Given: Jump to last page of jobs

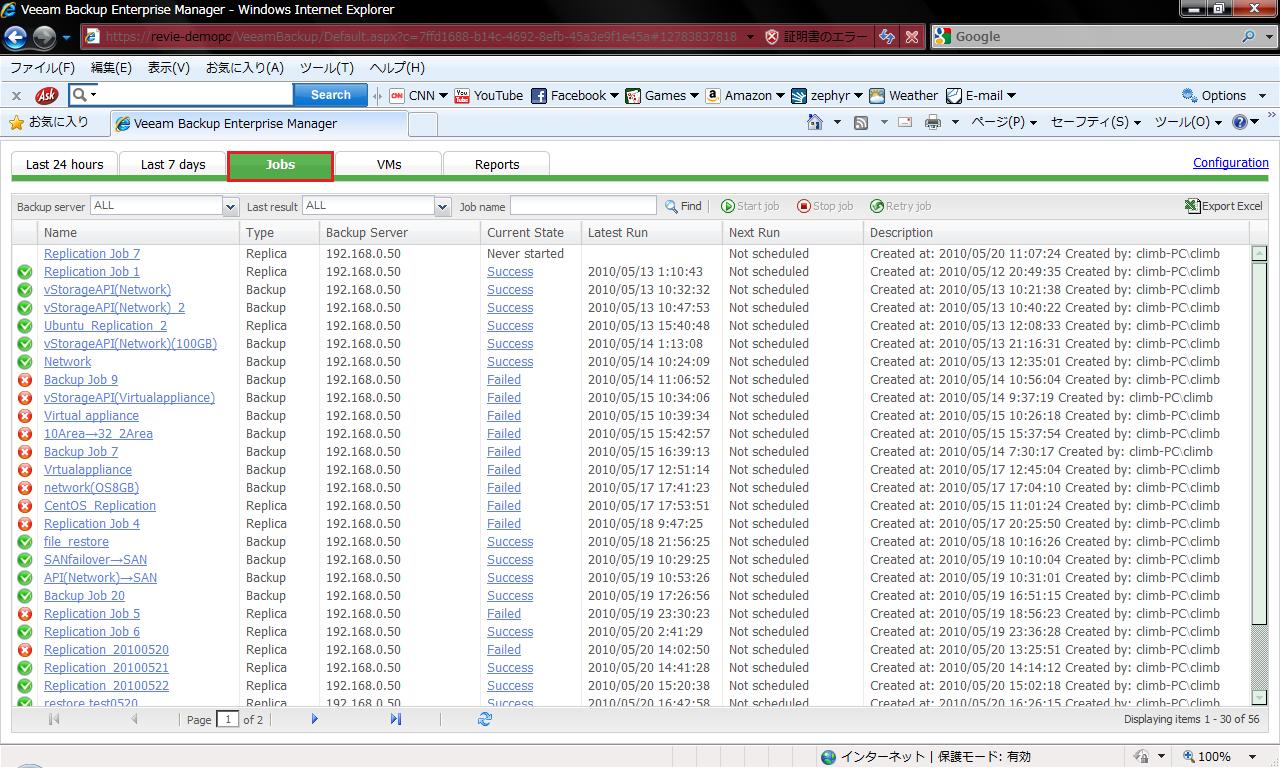Looking at the screenshot, I should tap(396, 719).
